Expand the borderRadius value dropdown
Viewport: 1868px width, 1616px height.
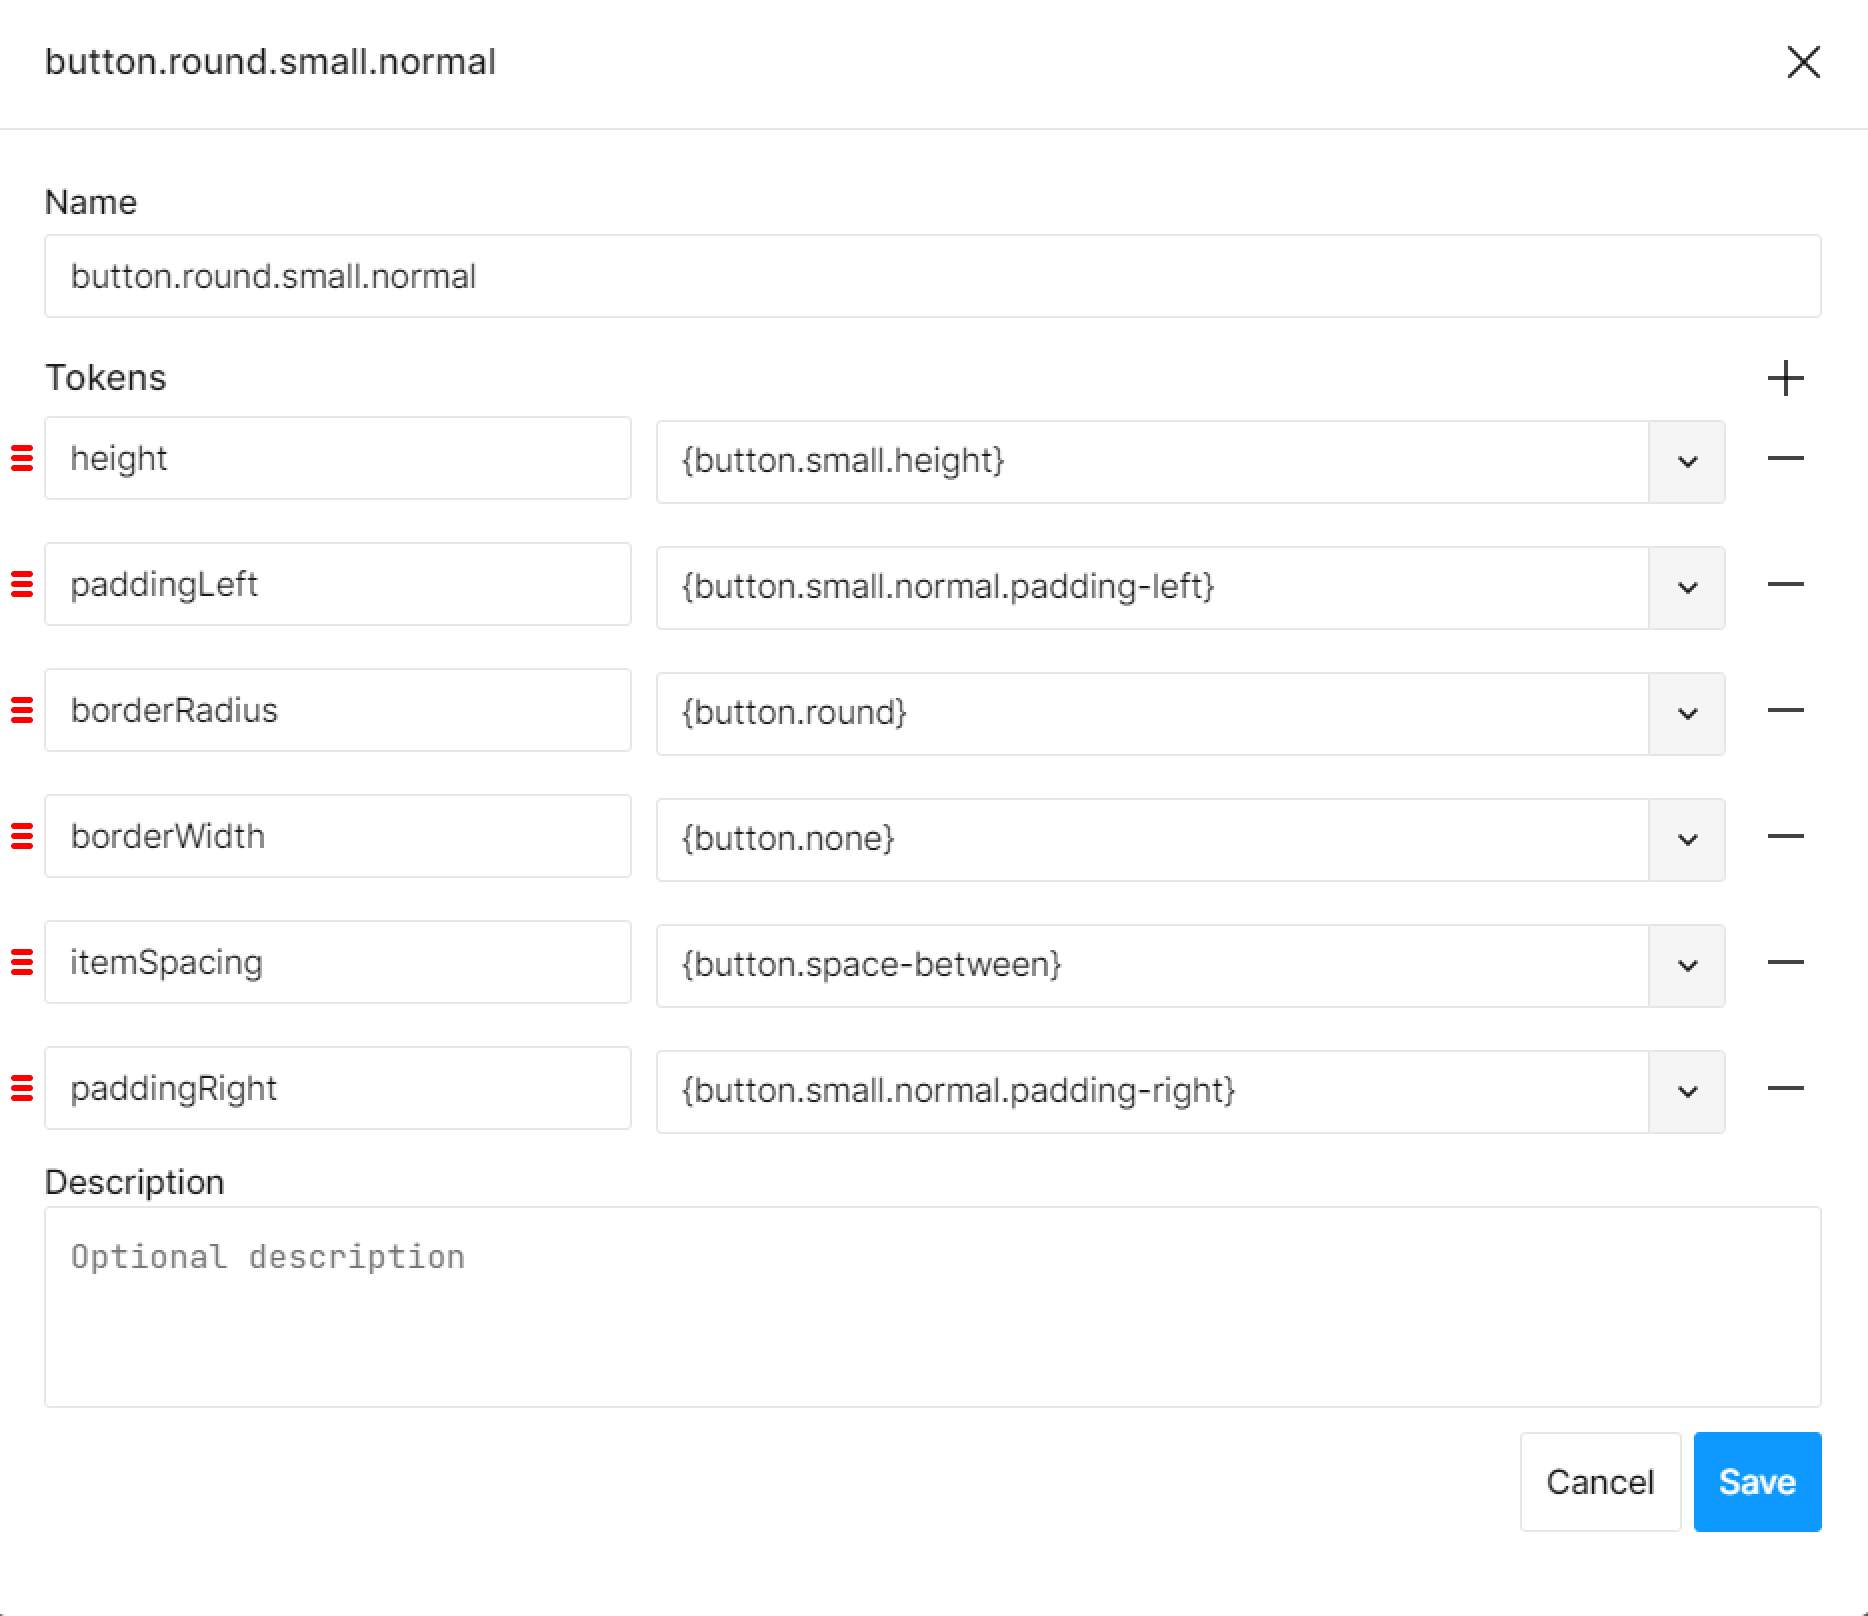point(1687,713)
